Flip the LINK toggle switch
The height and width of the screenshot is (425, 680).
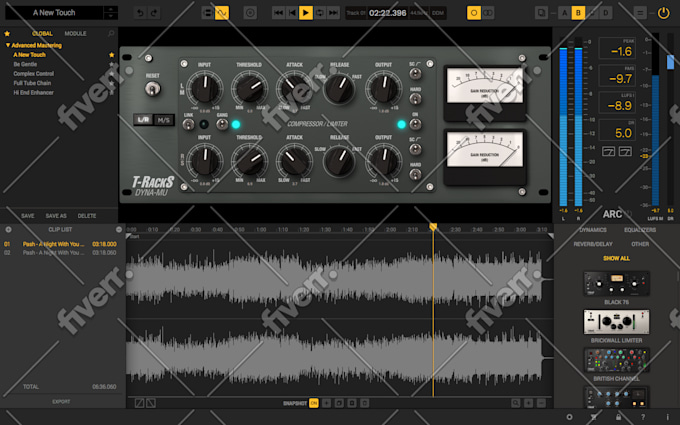click(x=188, y=125)
